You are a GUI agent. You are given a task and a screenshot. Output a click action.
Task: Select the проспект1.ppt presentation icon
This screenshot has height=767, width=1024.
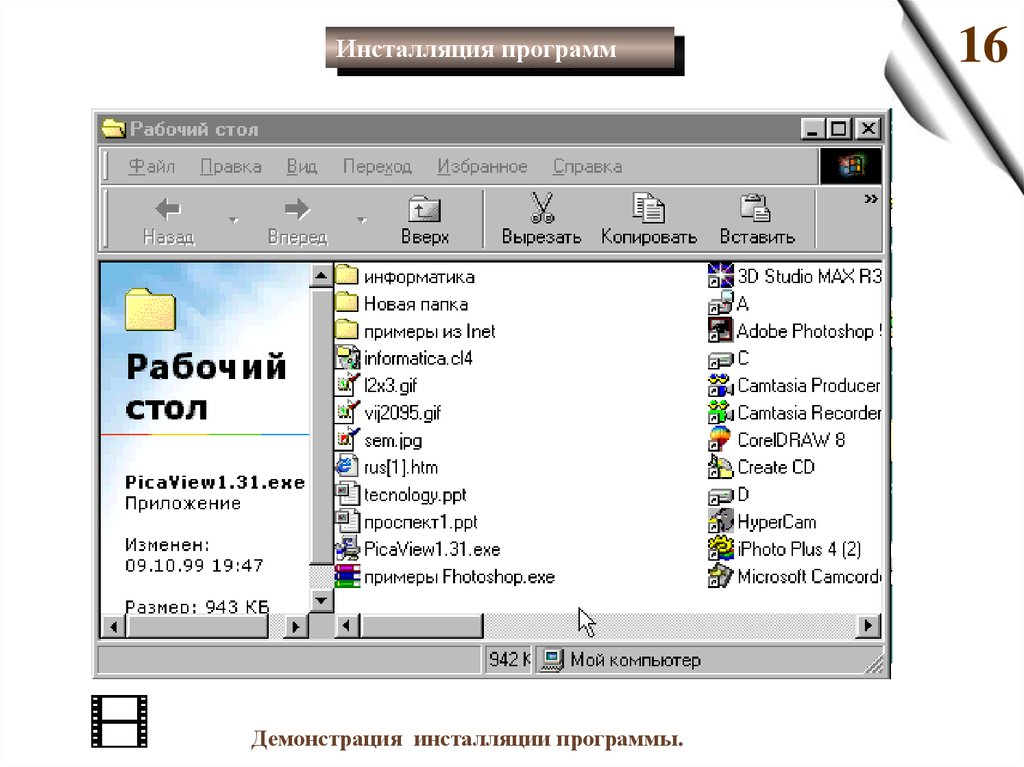347,521
